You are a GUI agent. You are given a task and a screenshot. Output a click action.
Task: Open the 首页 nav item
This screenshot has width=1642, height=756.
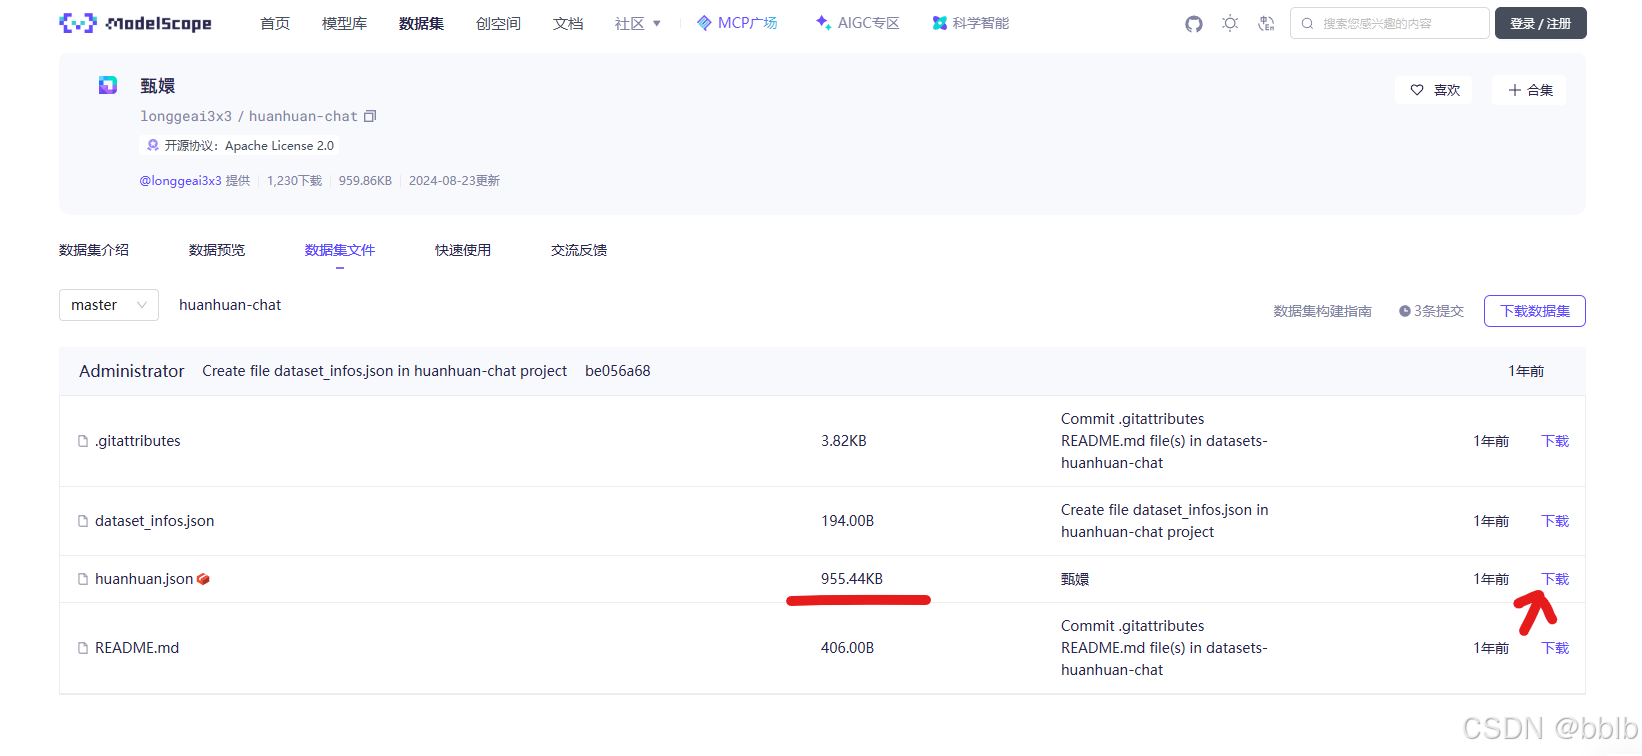[275, 23]
